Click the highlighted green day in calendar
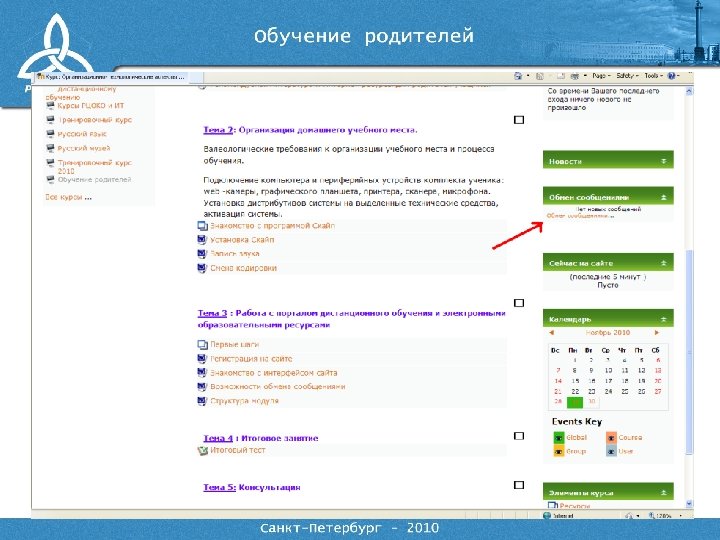This screenshot has width=720, height=540. point(574,402)
